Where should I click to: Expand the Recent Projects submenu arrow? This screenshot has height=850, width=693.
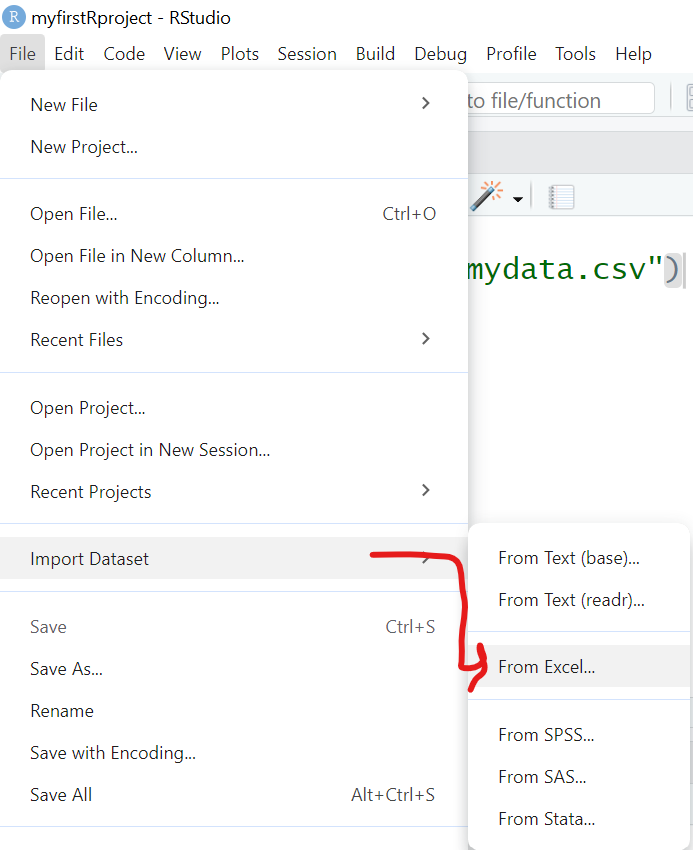(426, 490)
